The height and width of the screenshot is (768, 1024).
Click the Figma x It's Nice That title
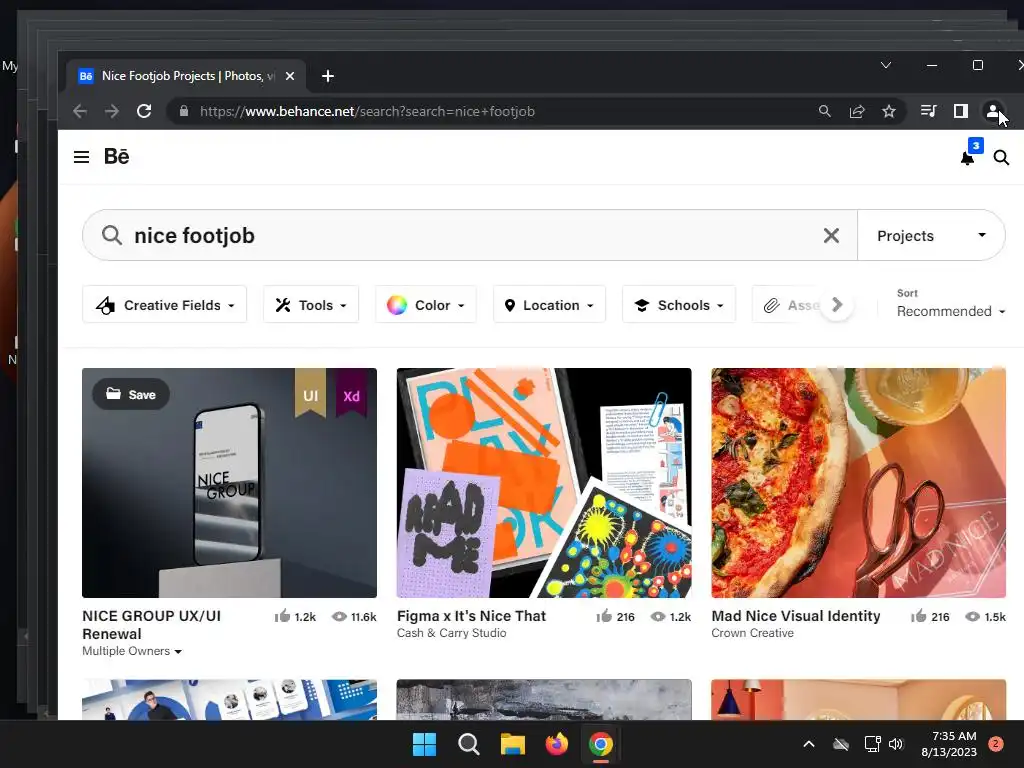click(472, 616)
